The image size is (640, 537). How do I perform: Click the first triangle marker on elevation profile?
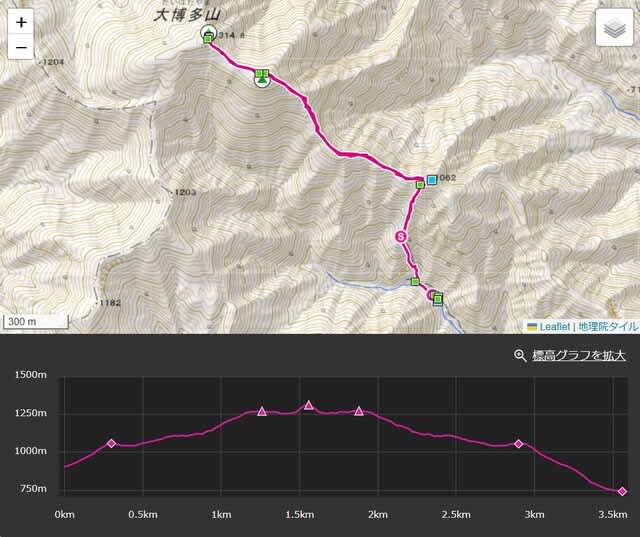point(262,411)
